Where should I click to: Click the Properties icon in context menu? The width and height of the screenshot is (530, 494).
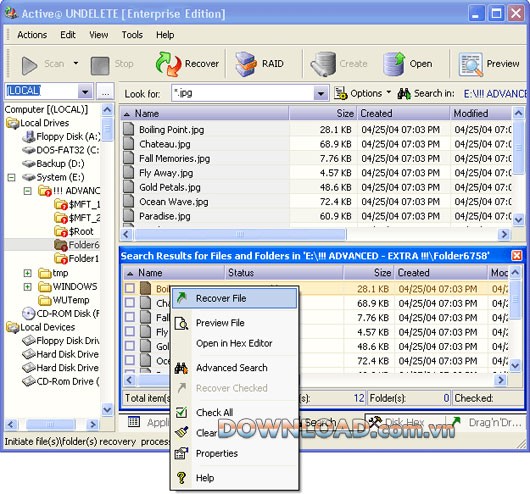[x=181, y=453]
